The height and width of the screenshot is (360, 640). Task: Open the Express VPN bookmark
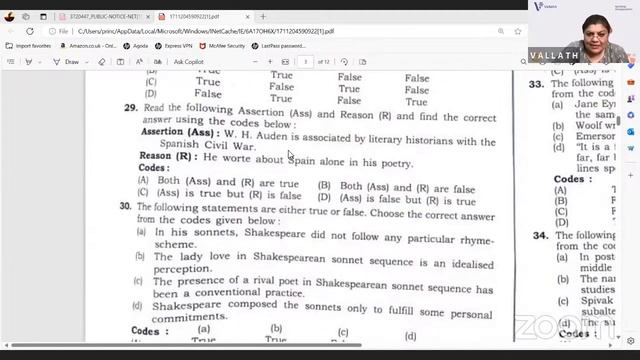click(174, 46)
